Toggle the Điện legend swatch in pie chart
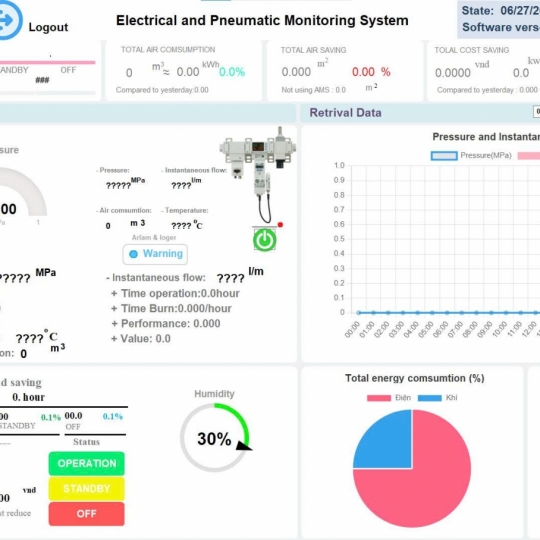 coord(379,398)
